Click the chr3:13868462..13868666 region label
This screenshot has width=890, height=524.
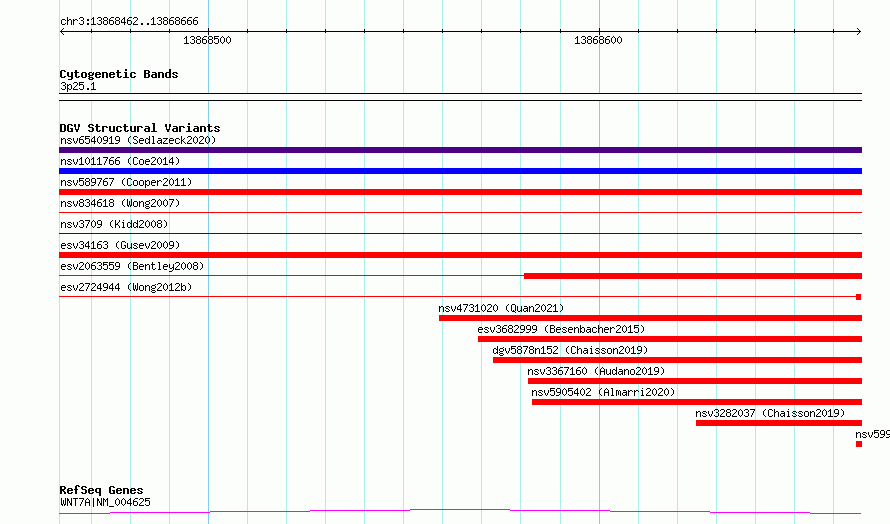click(x=129, y=21)
